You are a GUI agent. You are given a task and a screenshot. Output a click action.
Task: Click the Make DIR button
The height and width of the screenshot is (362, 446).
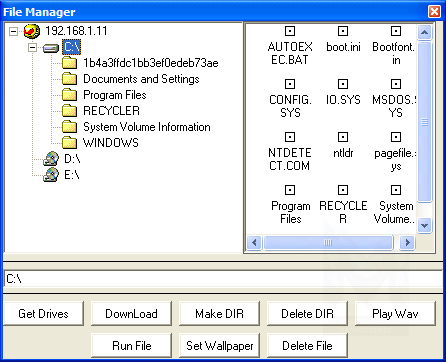point(219,313)
